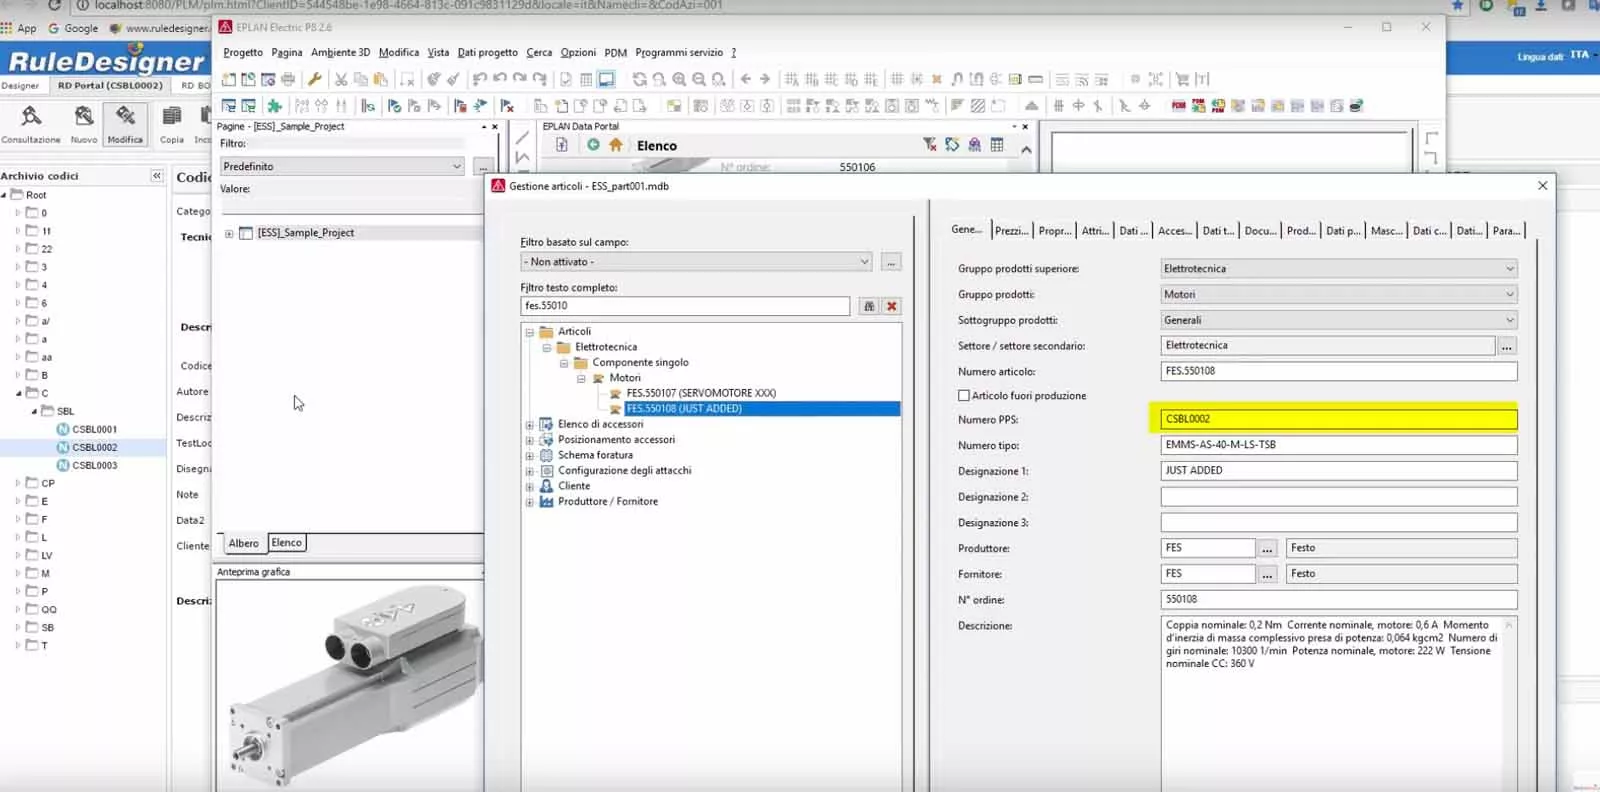Select the Cliente tree item
1600x792 pixels.
[x=574, y=487]
